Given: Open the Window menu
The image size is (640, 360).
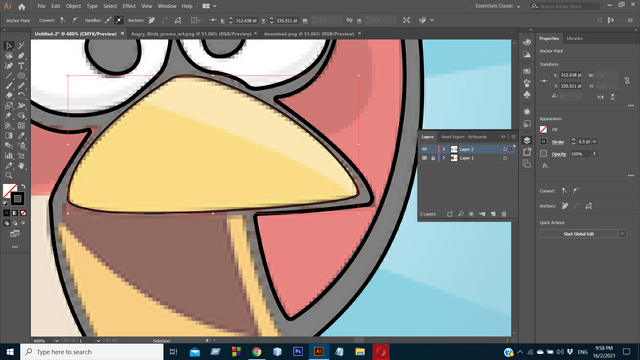Looking at the screenshot, I should (x=167, y=6).
